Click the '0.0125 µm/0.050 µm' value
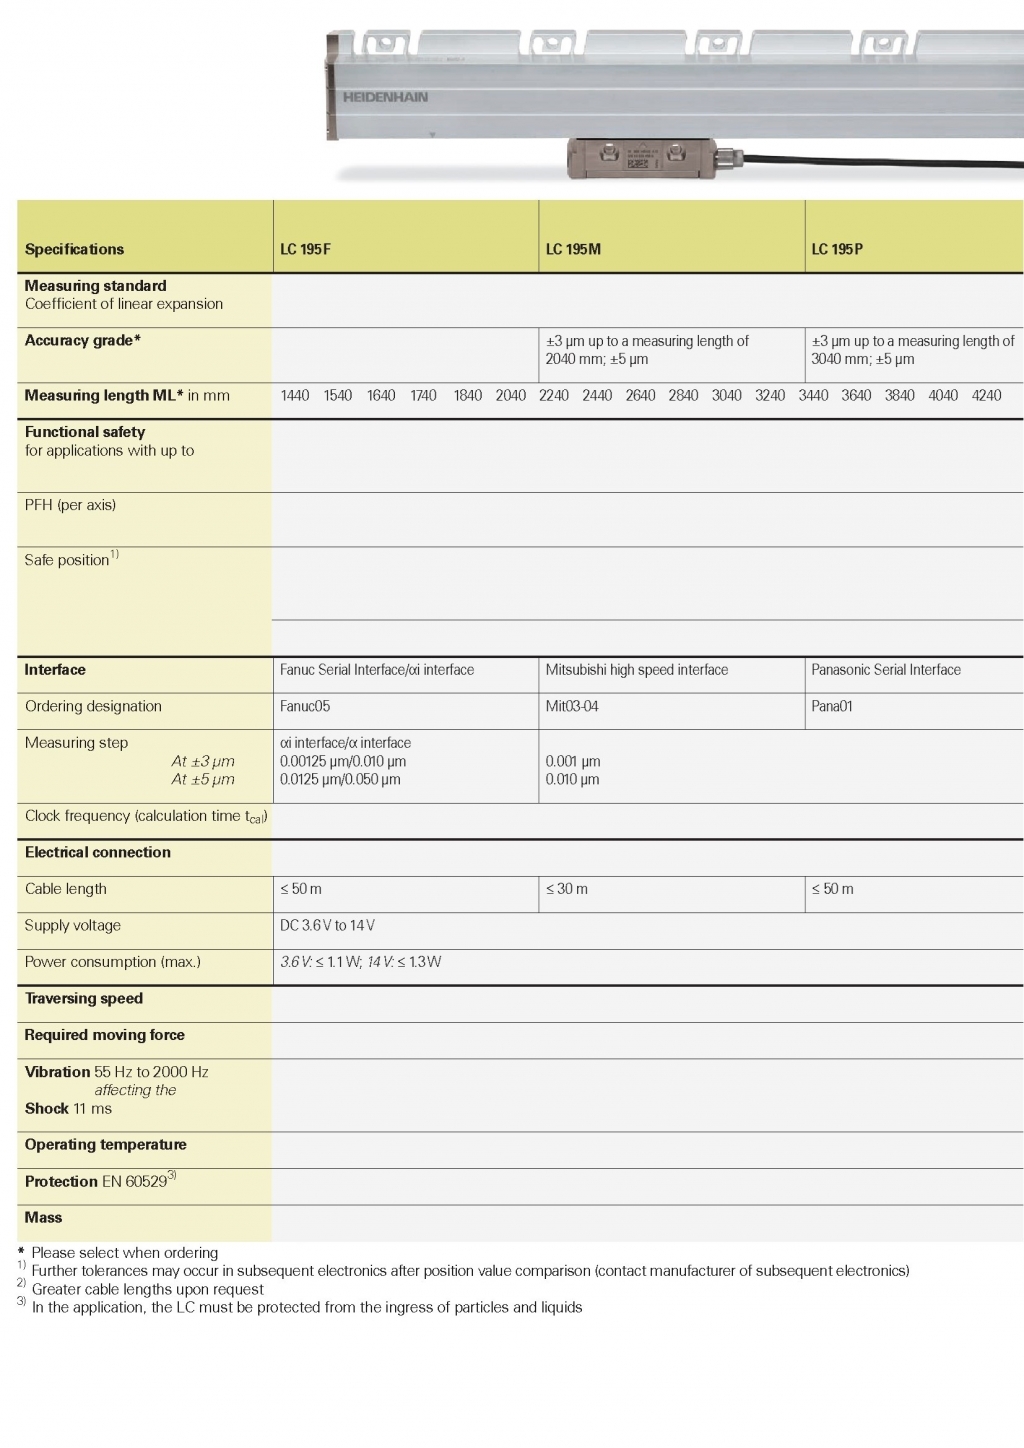Screen dimensions: 1024x1448 point(340,779)
